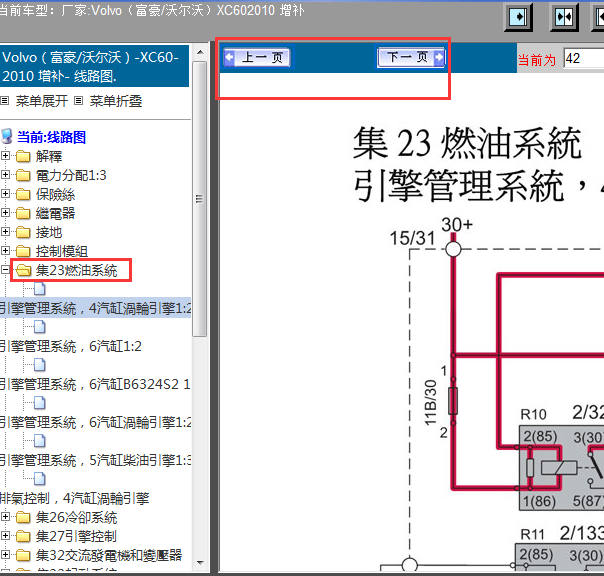Viewport: 604px width, 576px height.
Task: Click document icon above 6汽缸B6324S2 entry
Action: click(40, 365)
